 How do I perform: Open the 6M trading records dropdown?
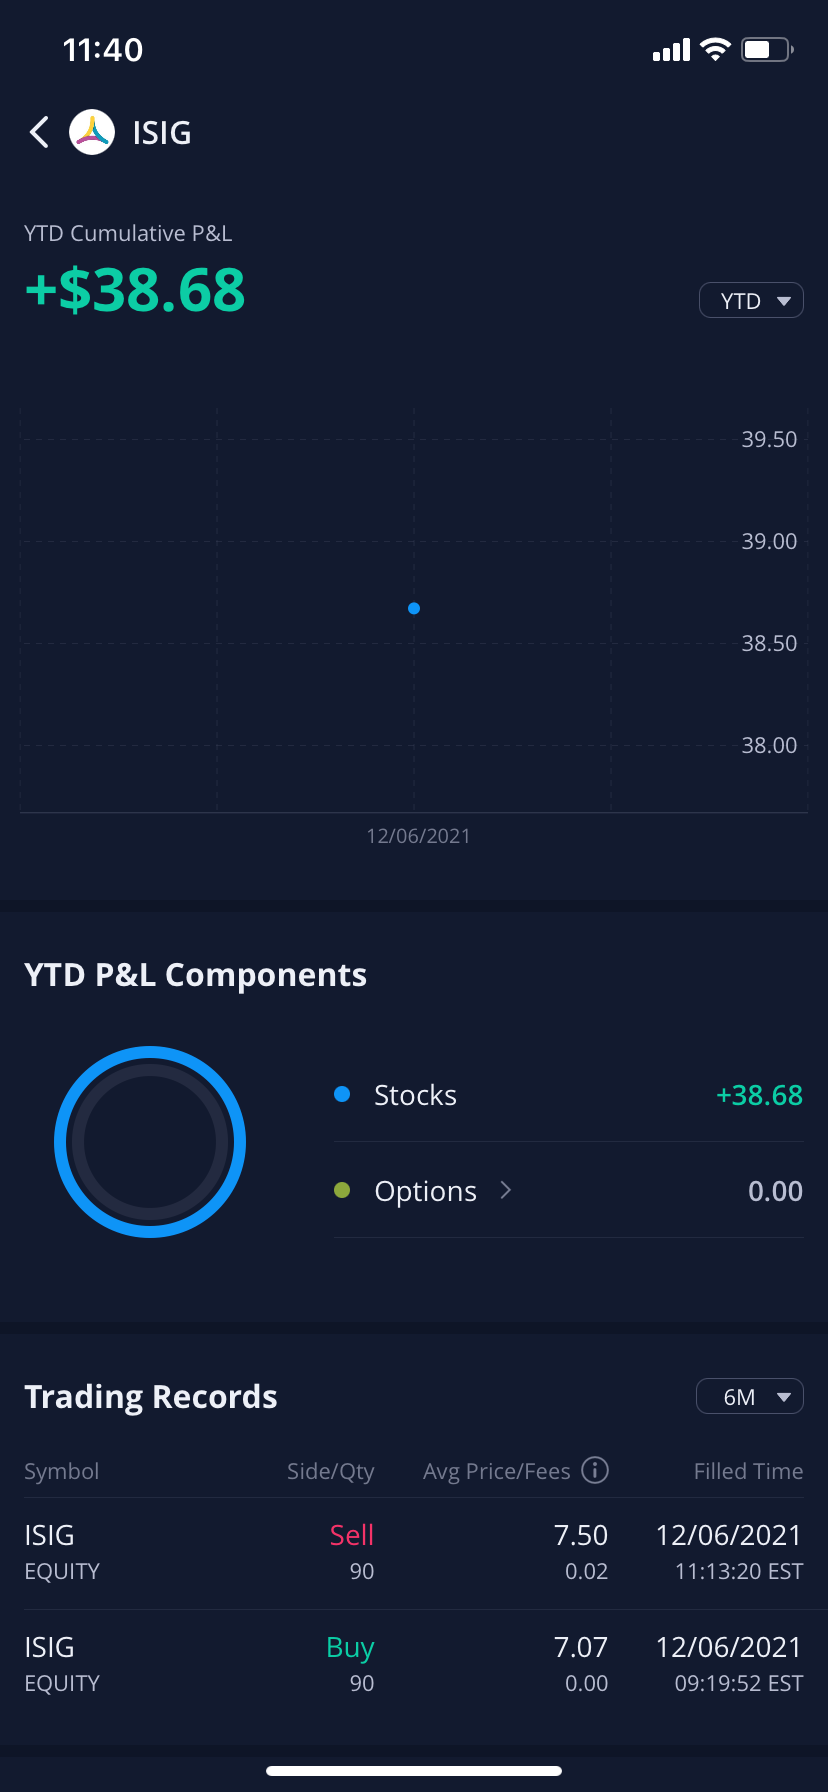749,1397
